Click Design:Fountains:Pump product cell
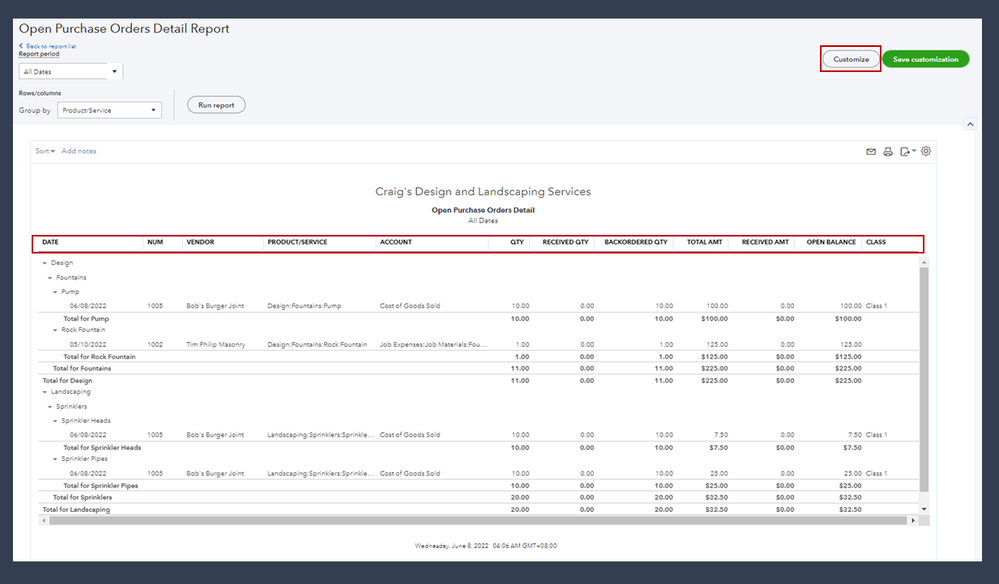The height and width of the screenshot is (584, 999). (x=304, y=306)
